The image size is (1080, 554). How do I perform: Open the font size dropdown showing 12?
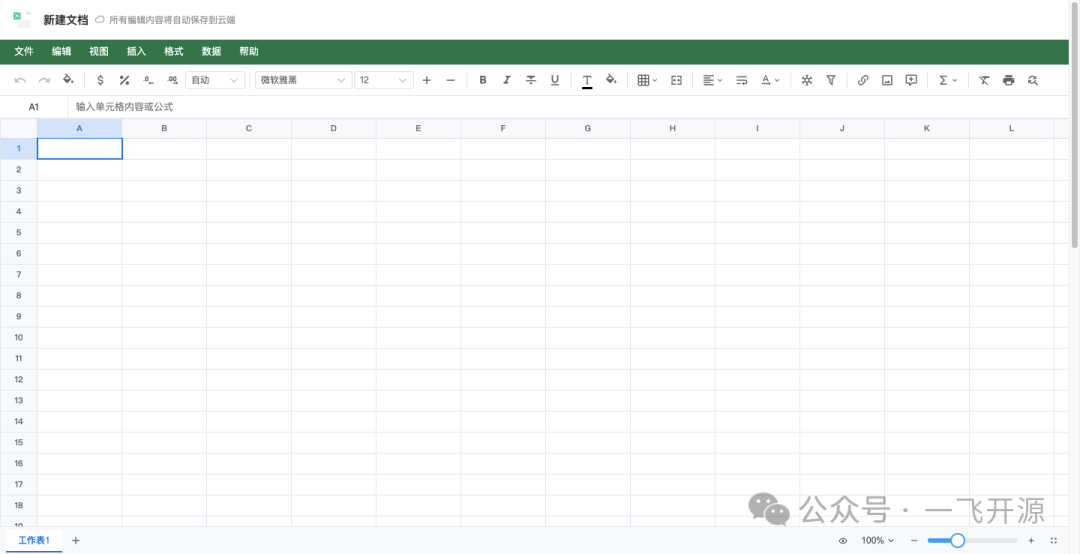[384, 80]
